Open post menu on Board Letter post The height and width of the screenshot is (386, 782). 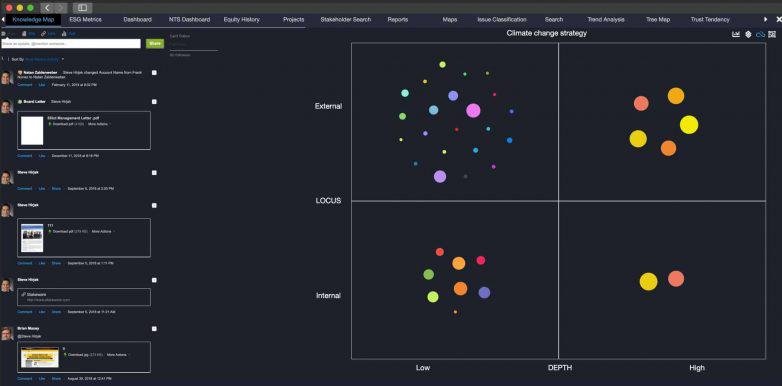(x=154, y=102)
